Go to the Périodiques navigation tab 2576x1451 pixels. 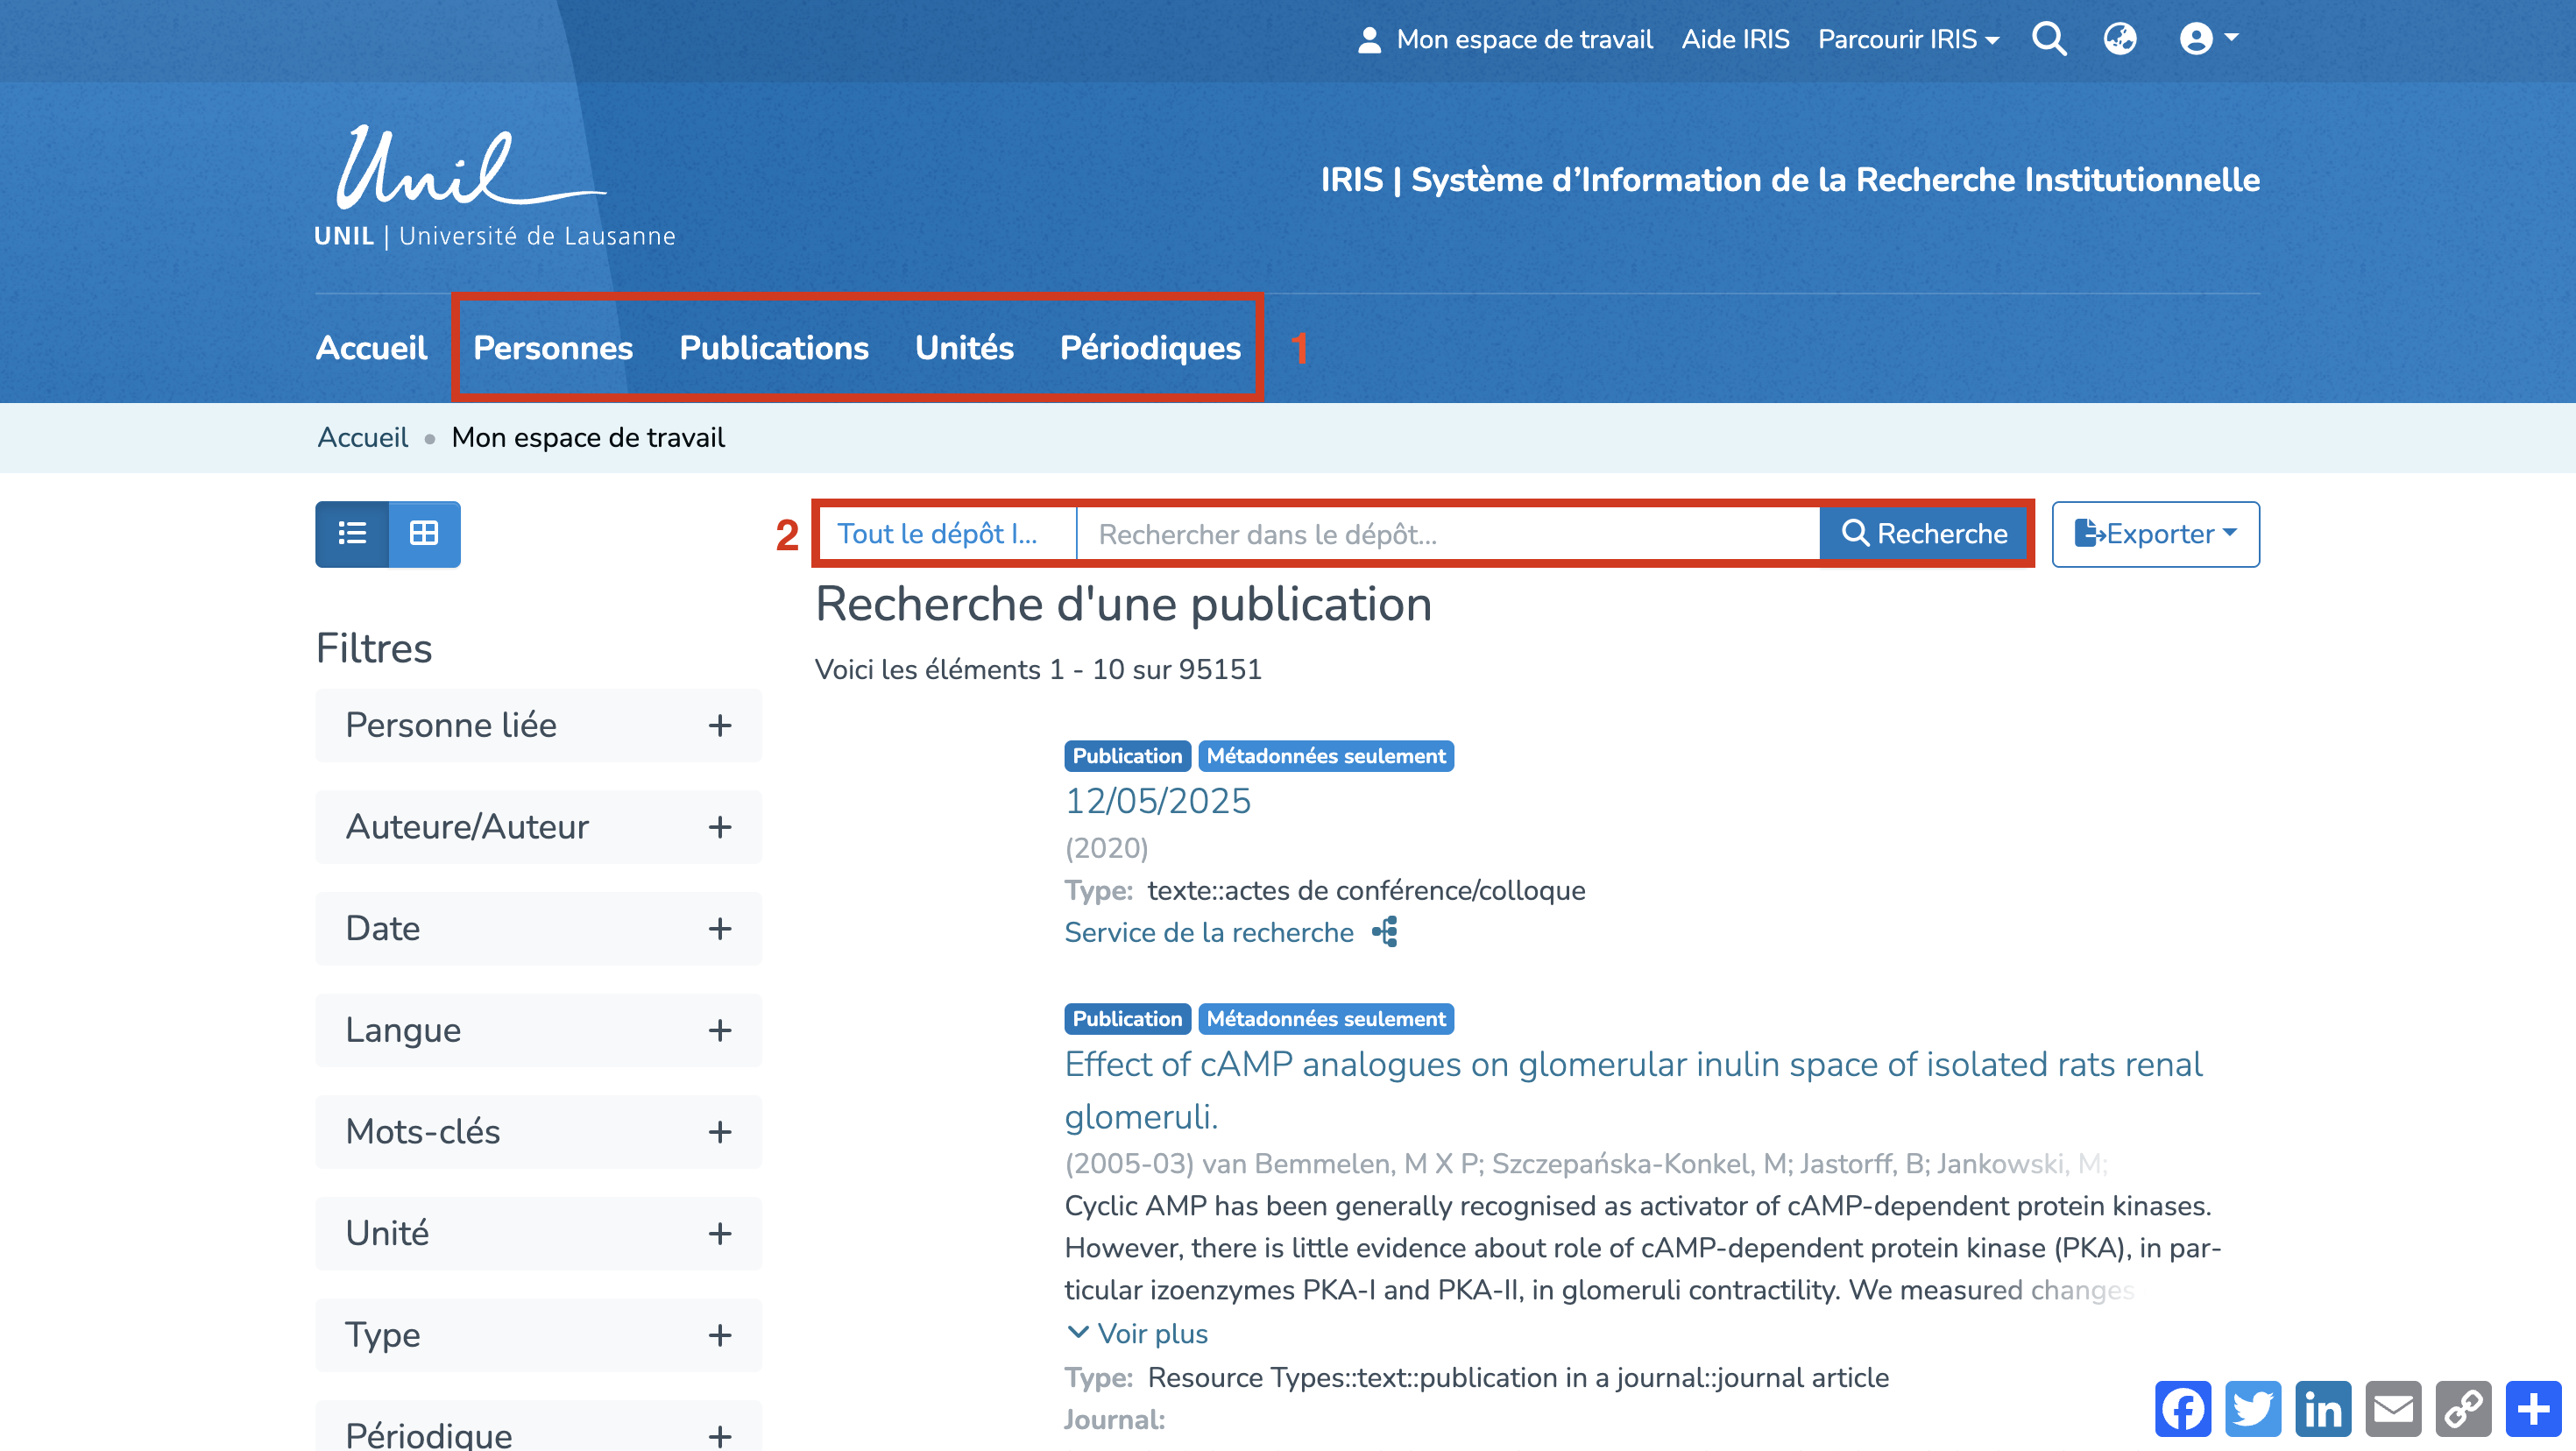1150,348
